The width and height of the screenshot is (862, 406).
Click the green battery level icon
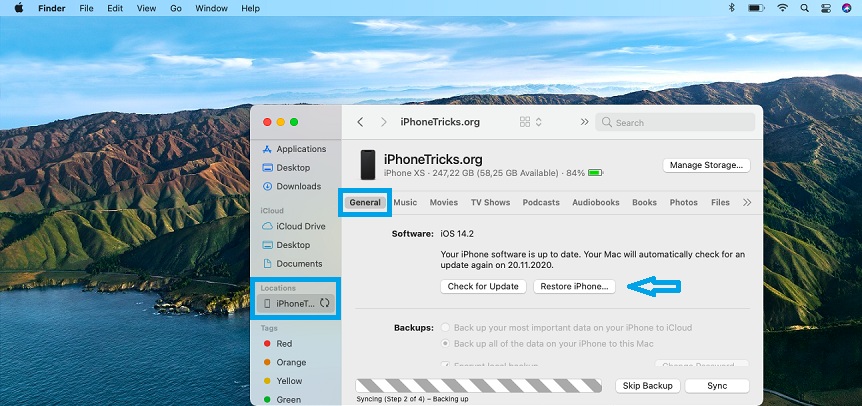point(596,173)
